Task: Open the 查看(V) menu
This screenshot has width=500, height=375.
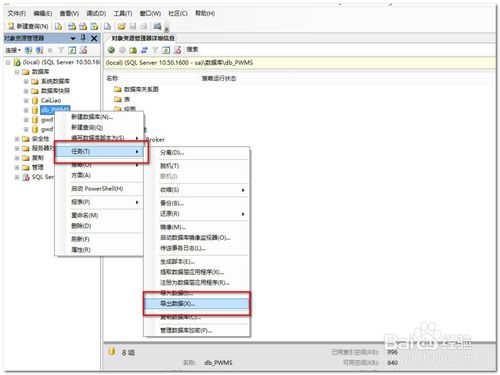Action: [69, 13]
